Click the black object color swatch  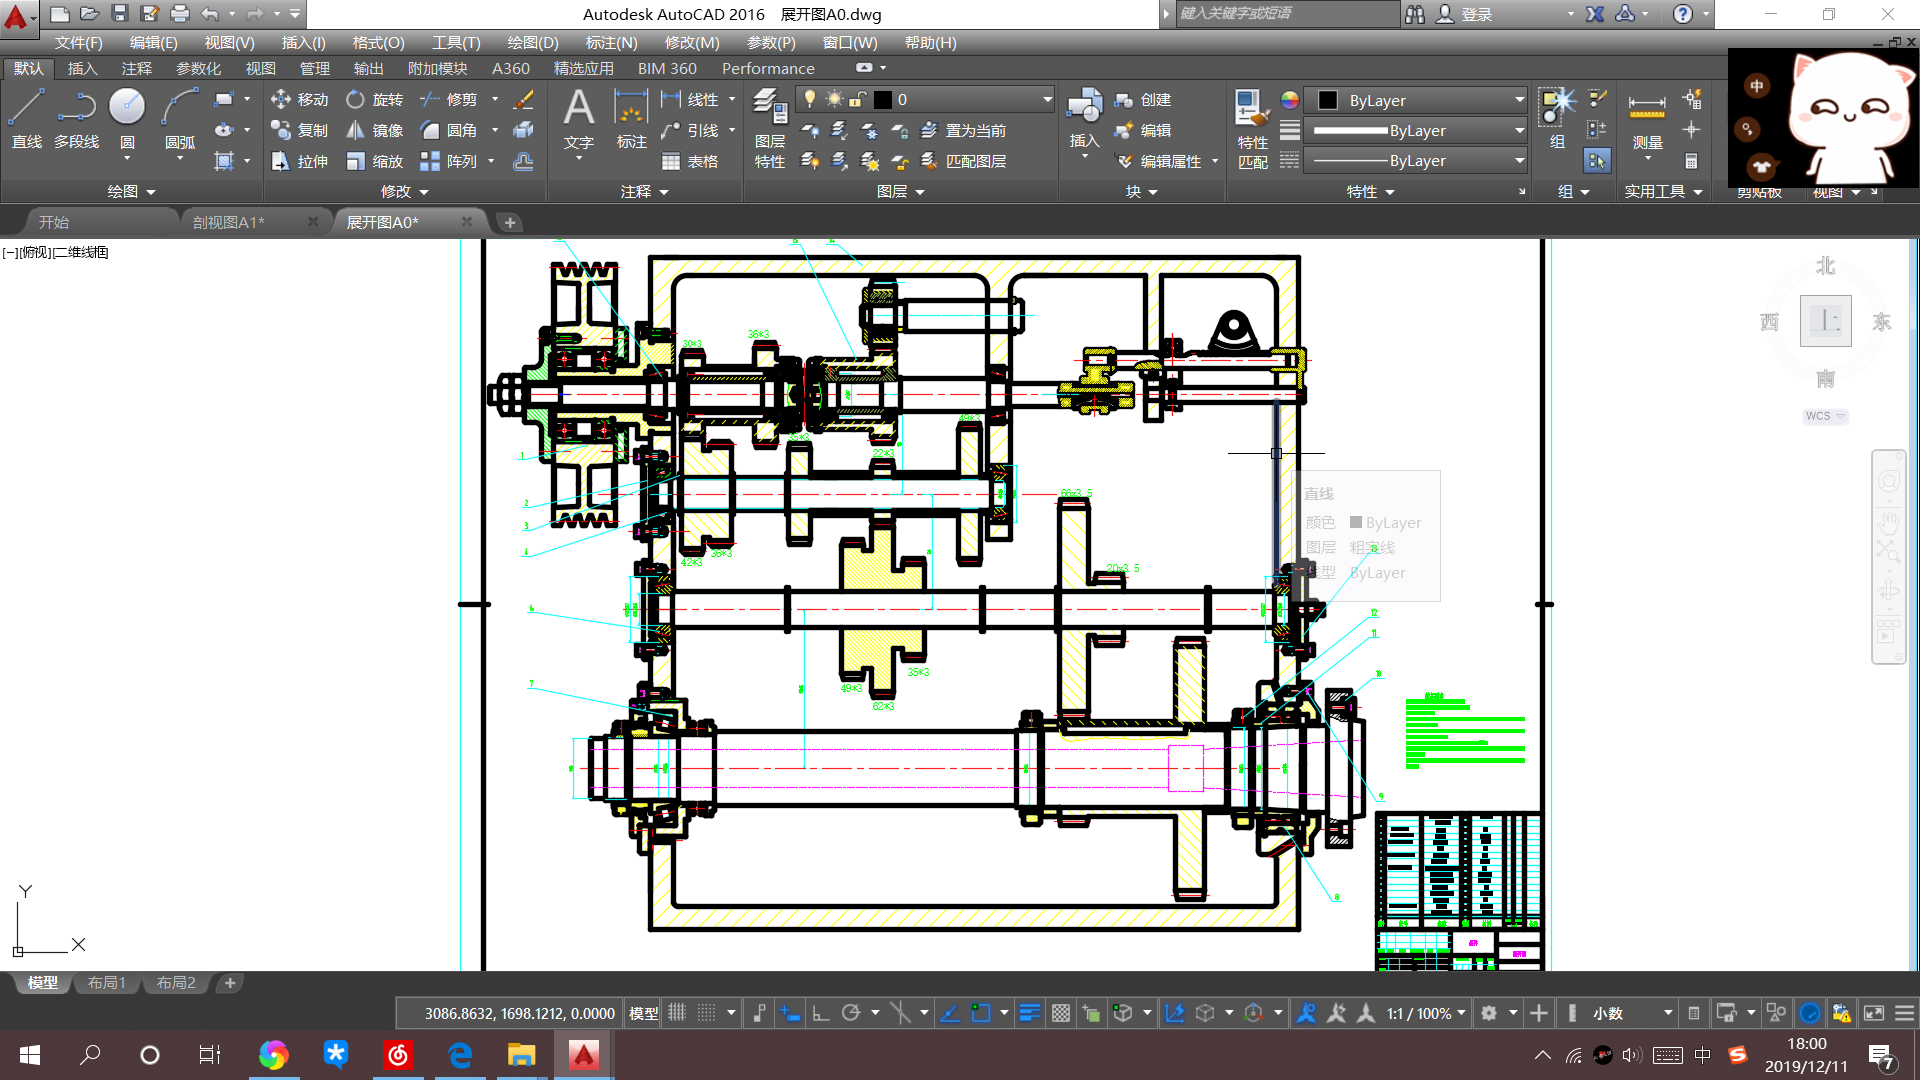(1327, 100)
